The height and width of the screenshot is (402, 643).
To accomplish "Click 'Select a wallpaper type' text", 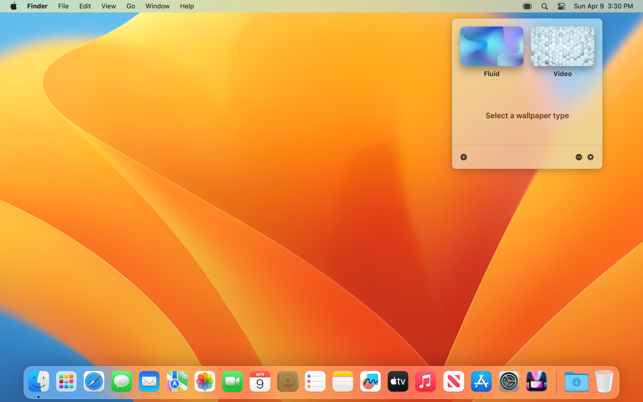I will pos(527,116).
